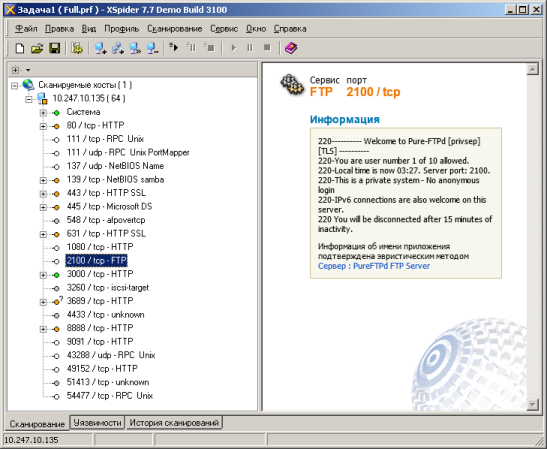Switch to the История сканирований tab
Screen dimensions: 547x449
point(174,423)
